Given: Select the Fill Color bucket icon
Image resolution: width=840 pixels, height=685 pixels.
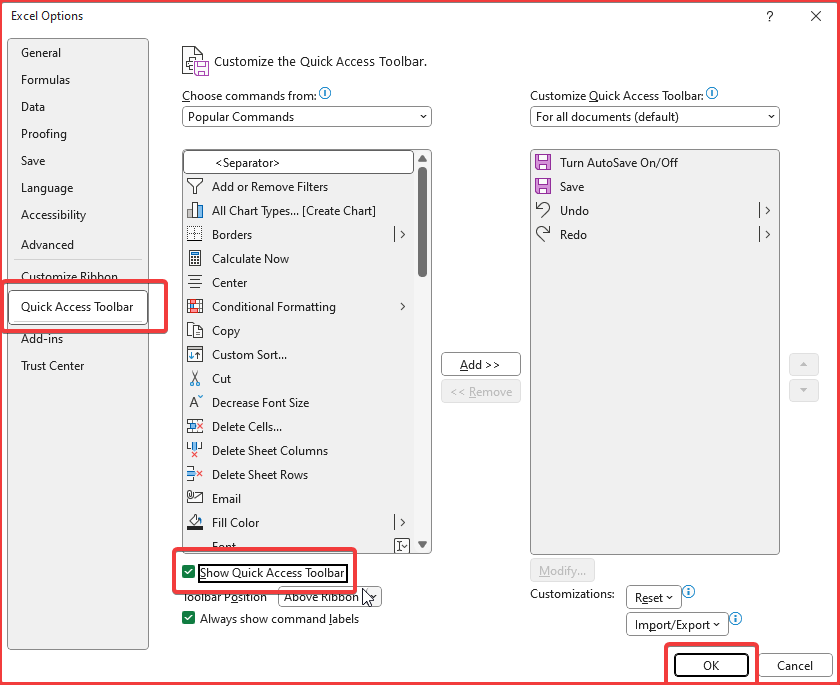Looking at the screenshot, I should coord(195,523).
